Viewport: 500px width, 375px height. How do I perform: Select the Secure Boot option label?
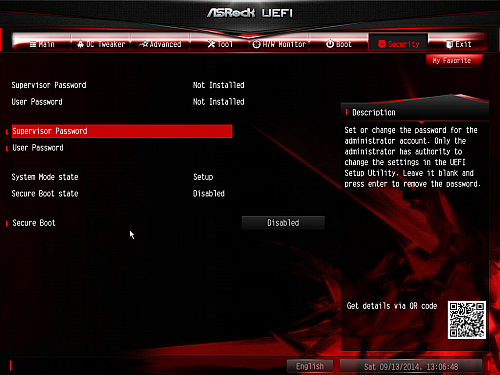[34, 223]
